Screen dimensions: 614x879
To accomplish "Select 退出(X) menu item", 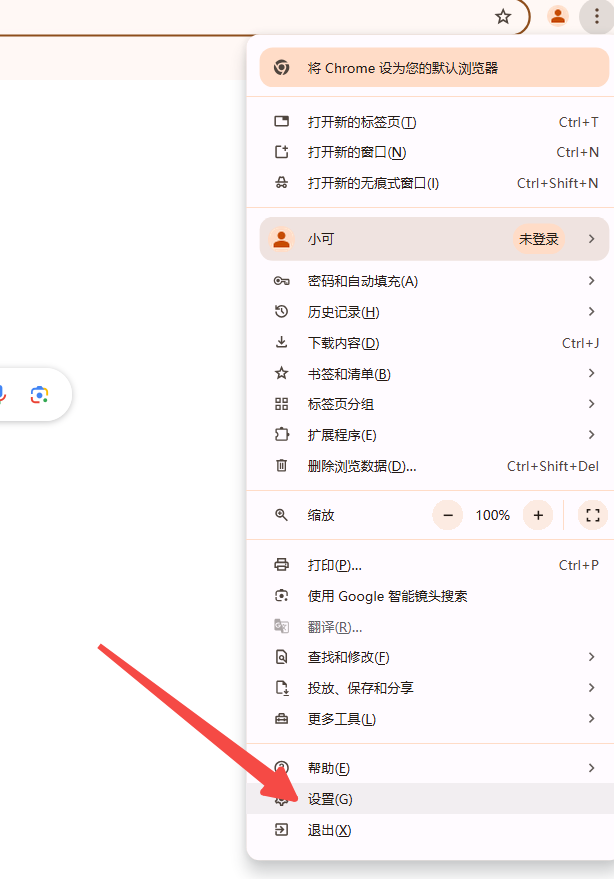I will point(430,830).
